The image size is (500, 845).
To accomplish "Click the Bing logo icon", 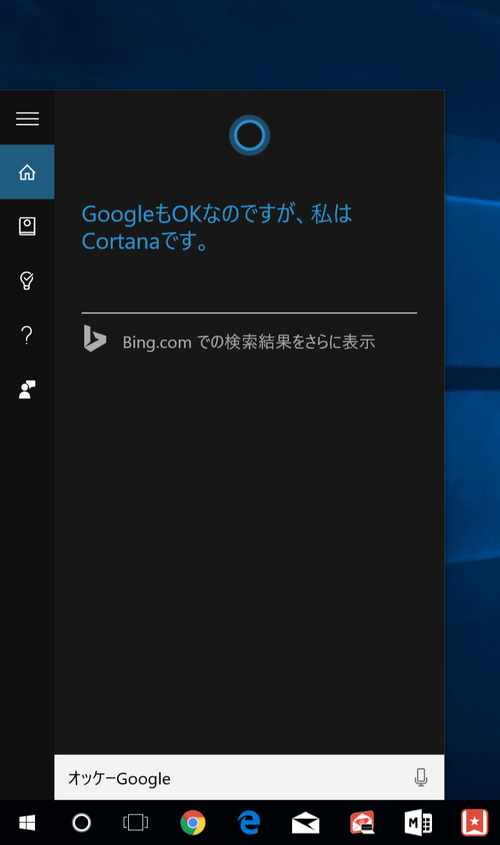I will click(95, 338).
